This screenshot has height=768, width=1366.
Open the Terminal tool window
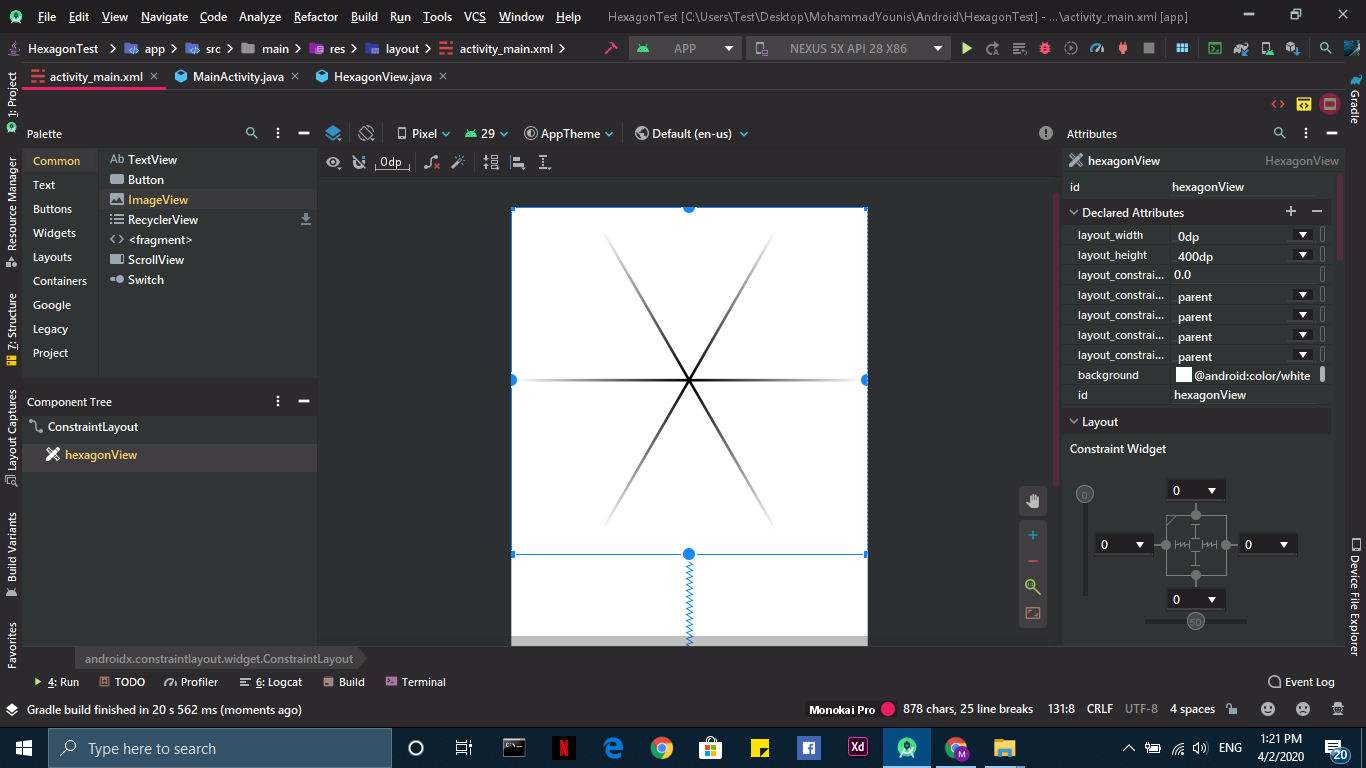tap(415, 682)
